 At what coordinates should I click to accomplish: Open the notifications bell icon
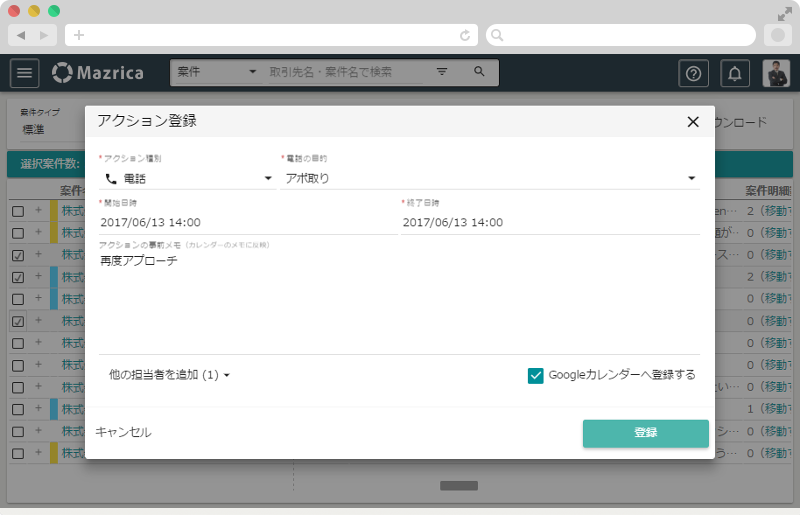[x=735, y=73]
